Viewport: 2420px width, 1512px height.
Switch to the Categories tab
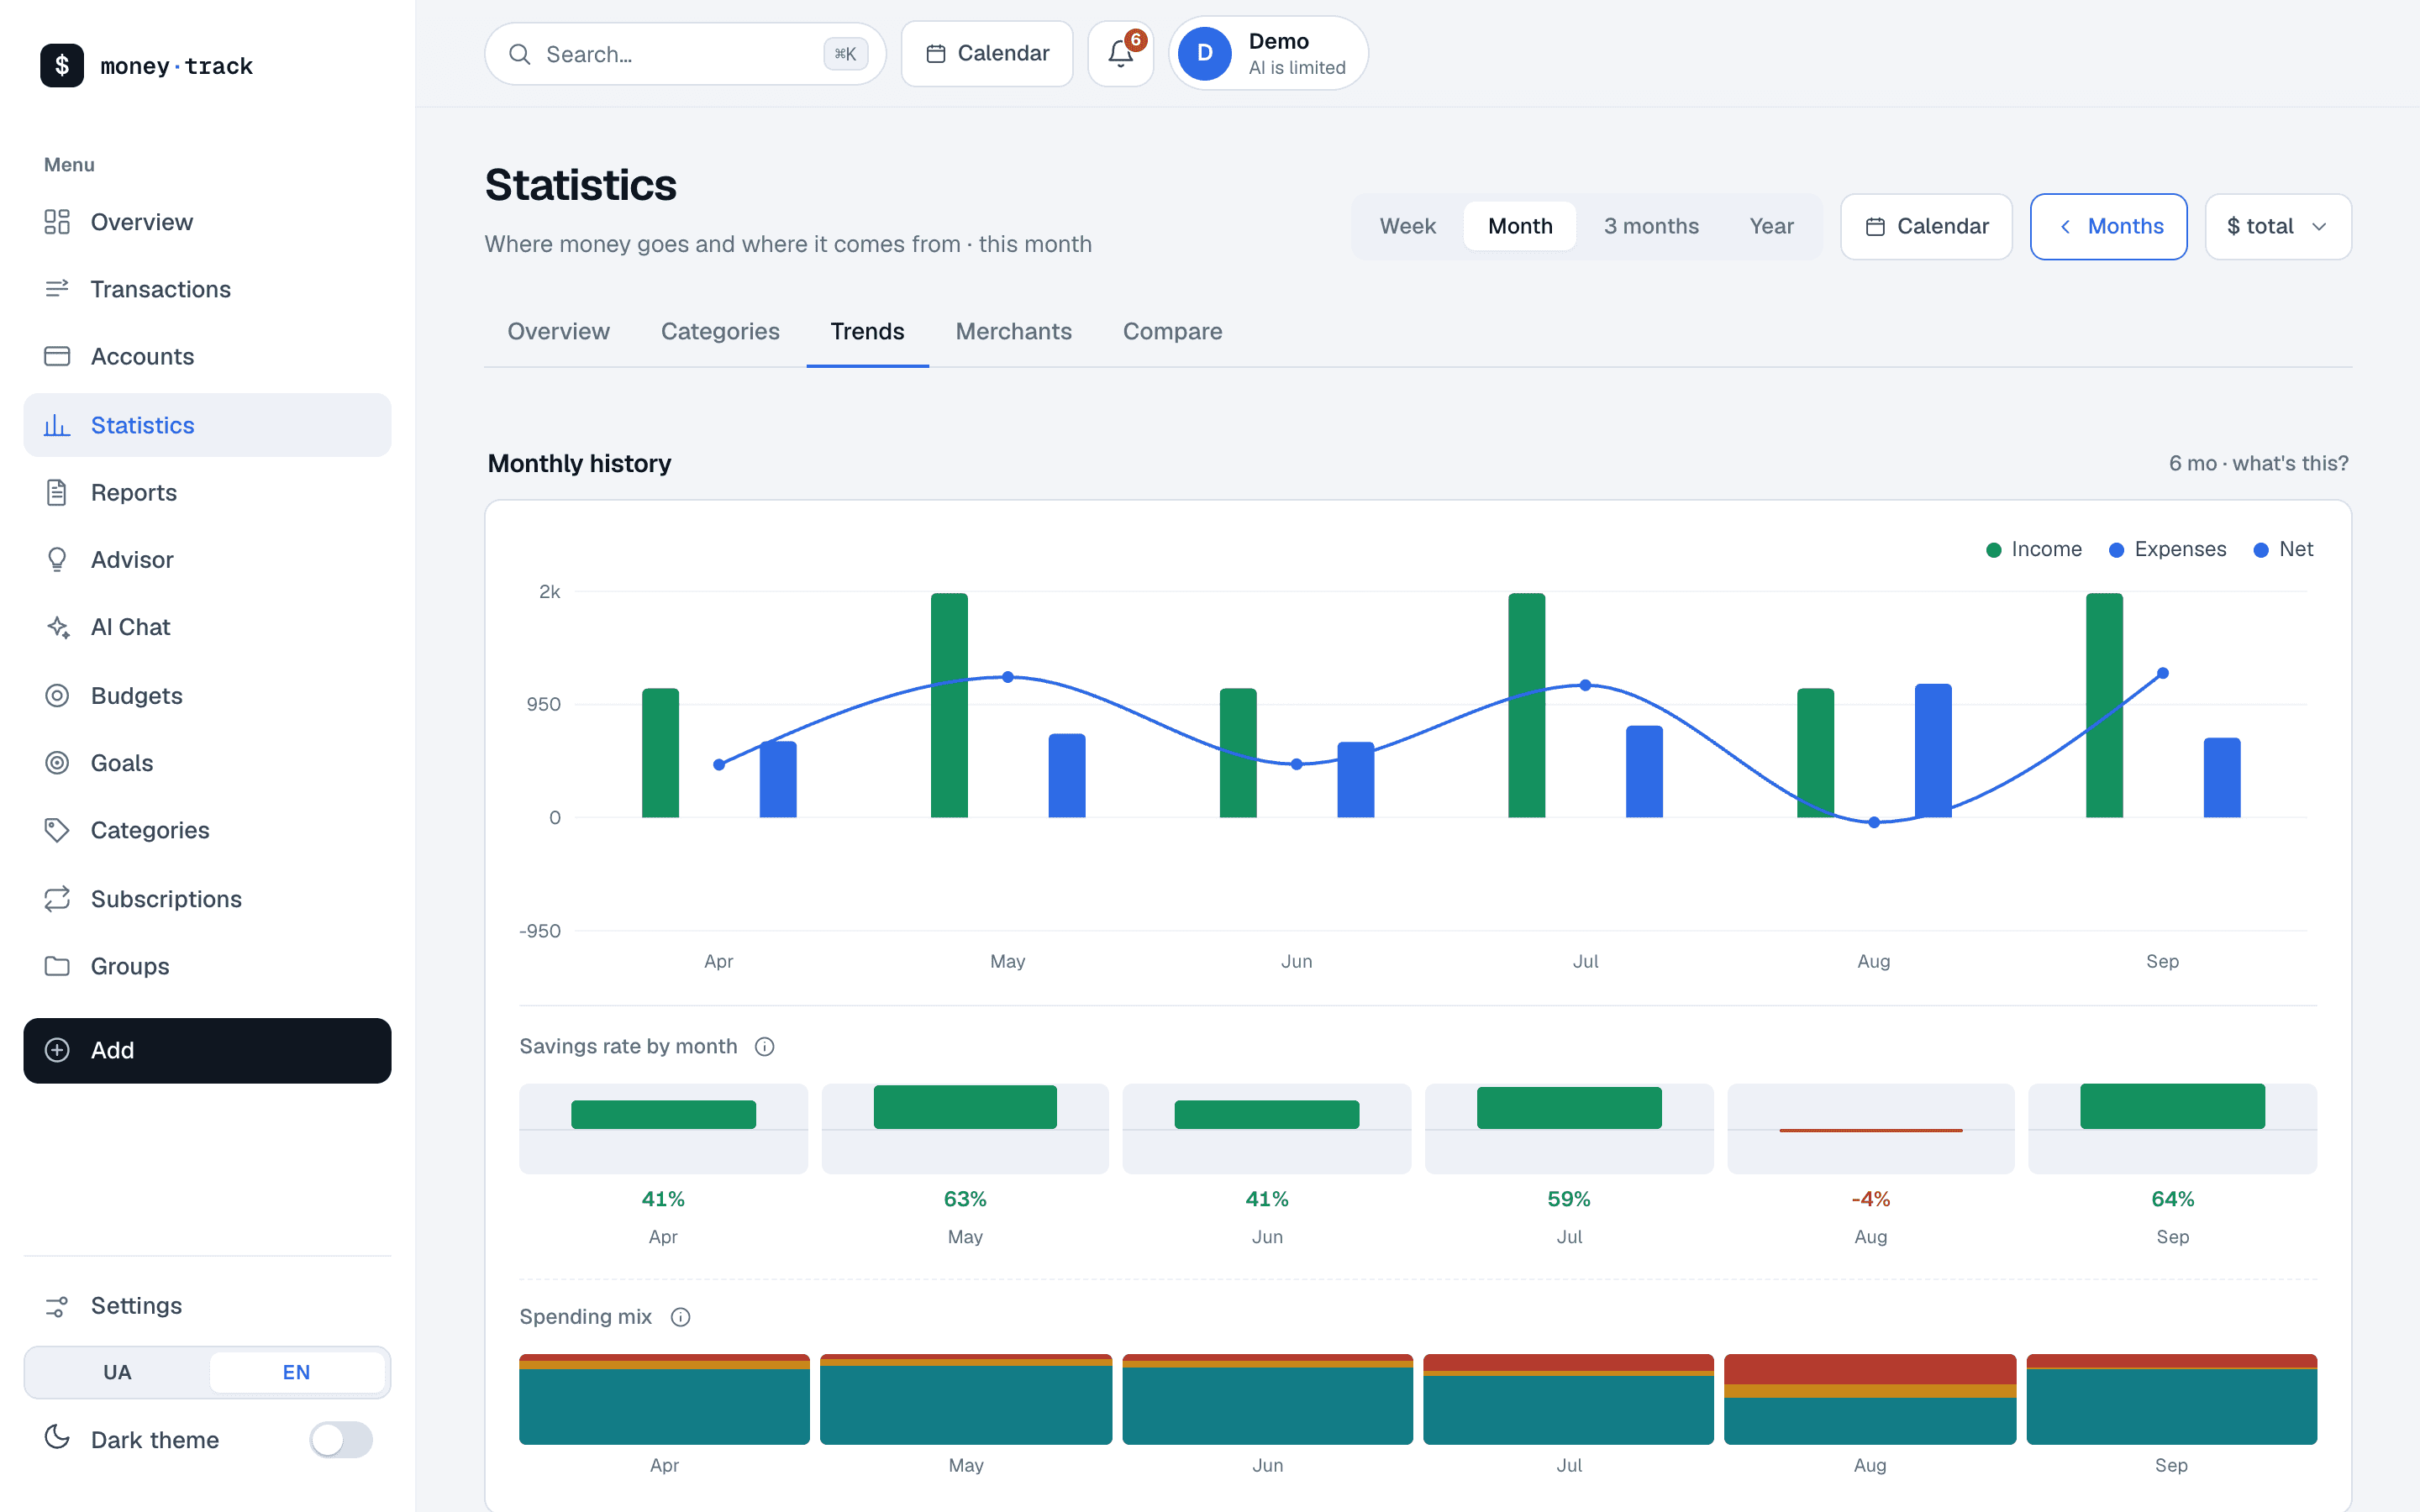720,331
